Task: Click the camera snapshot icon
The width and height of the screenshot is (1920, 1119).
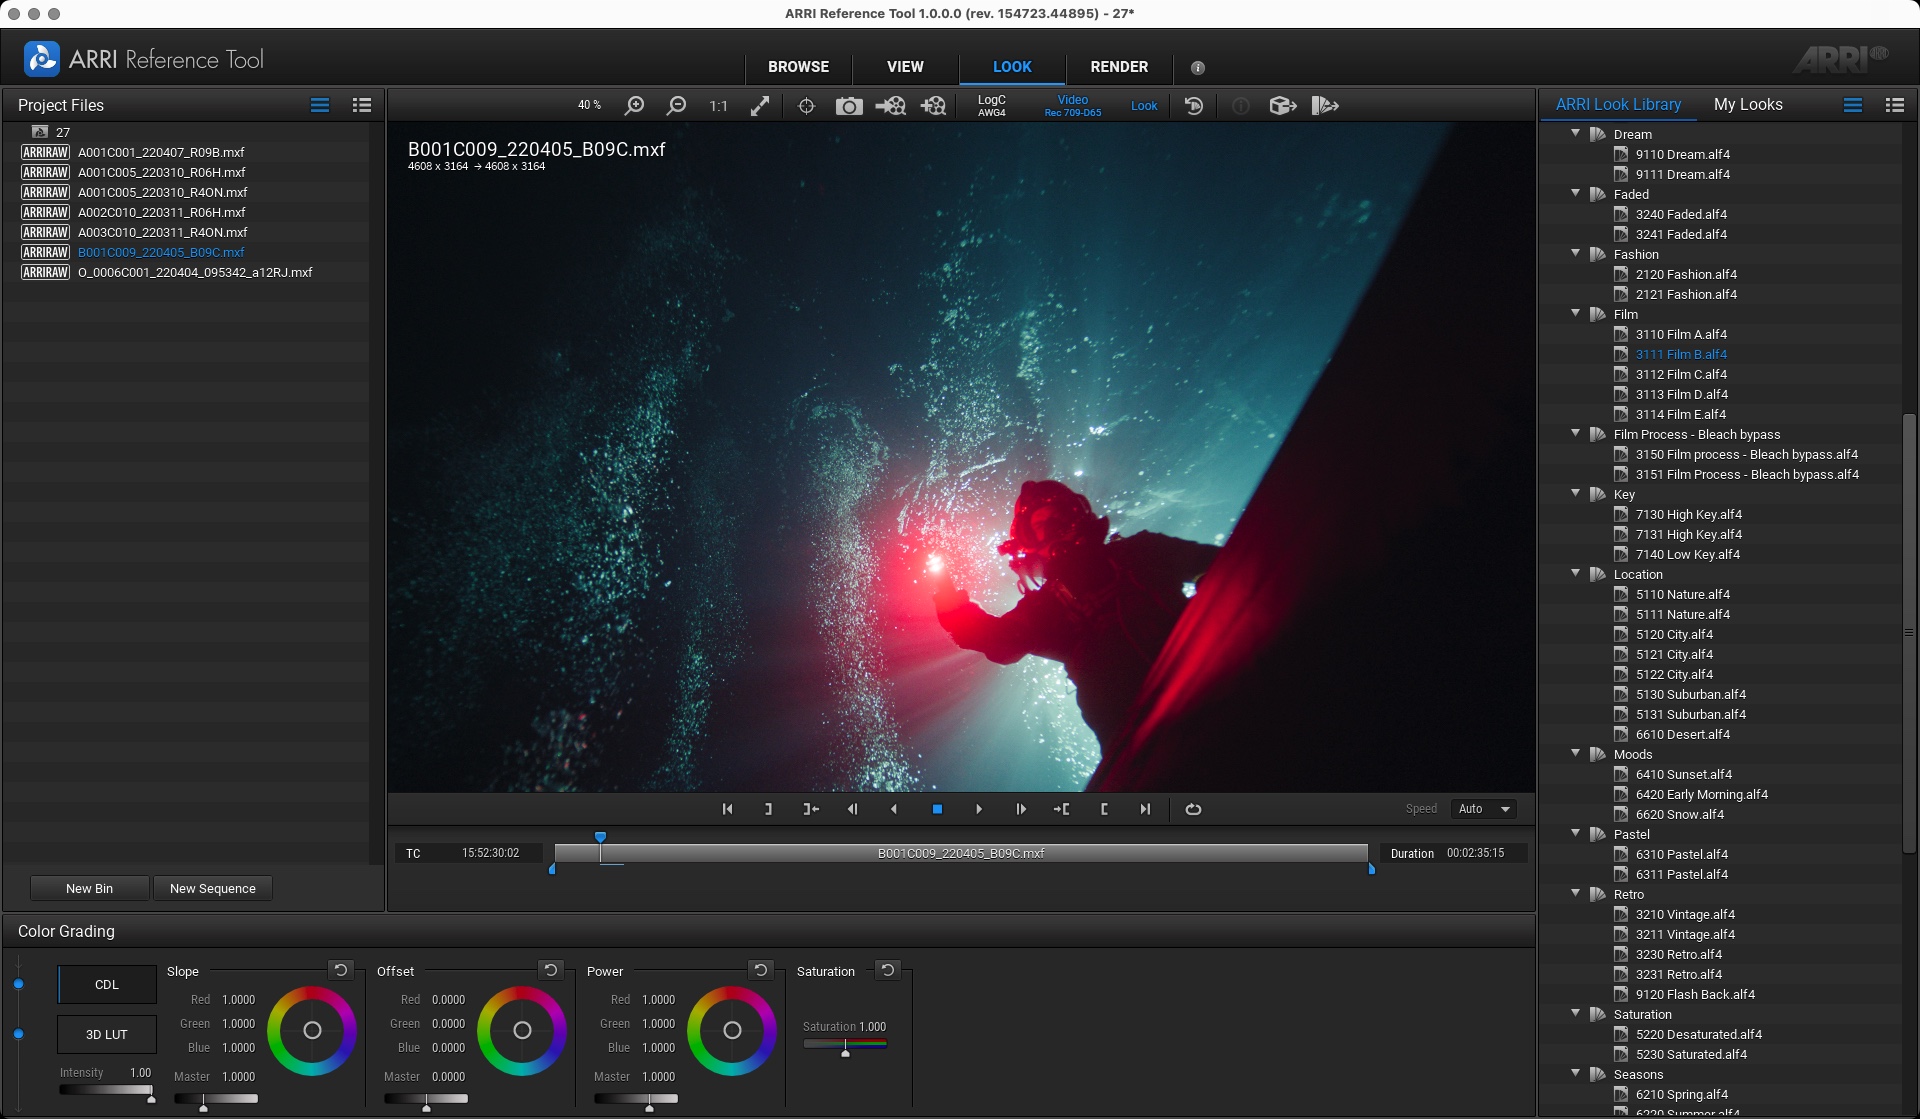Action: click(849, 106)
